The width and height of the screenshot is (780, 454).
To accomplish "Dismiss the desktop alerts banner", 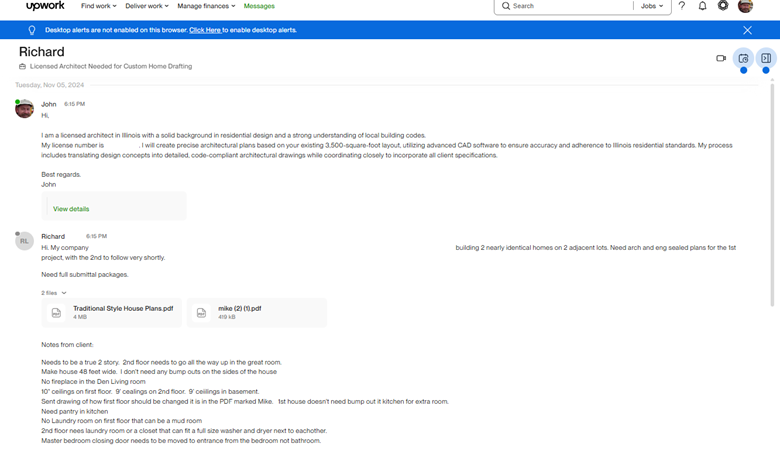I will tap(747, 30).
